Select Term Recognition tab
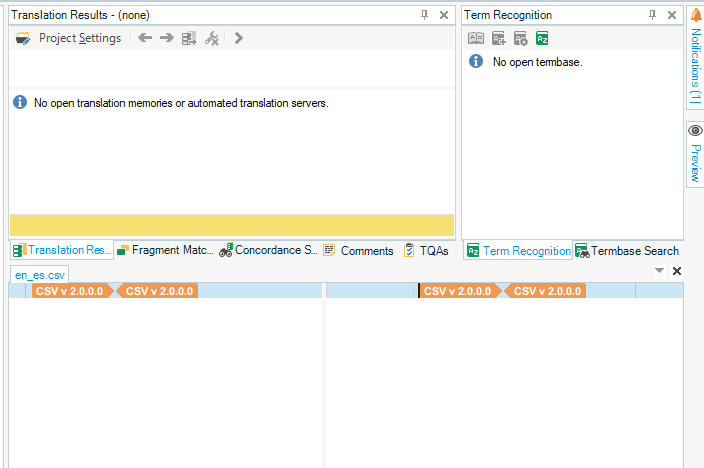 pyautogui.click(x=518, y=251)
